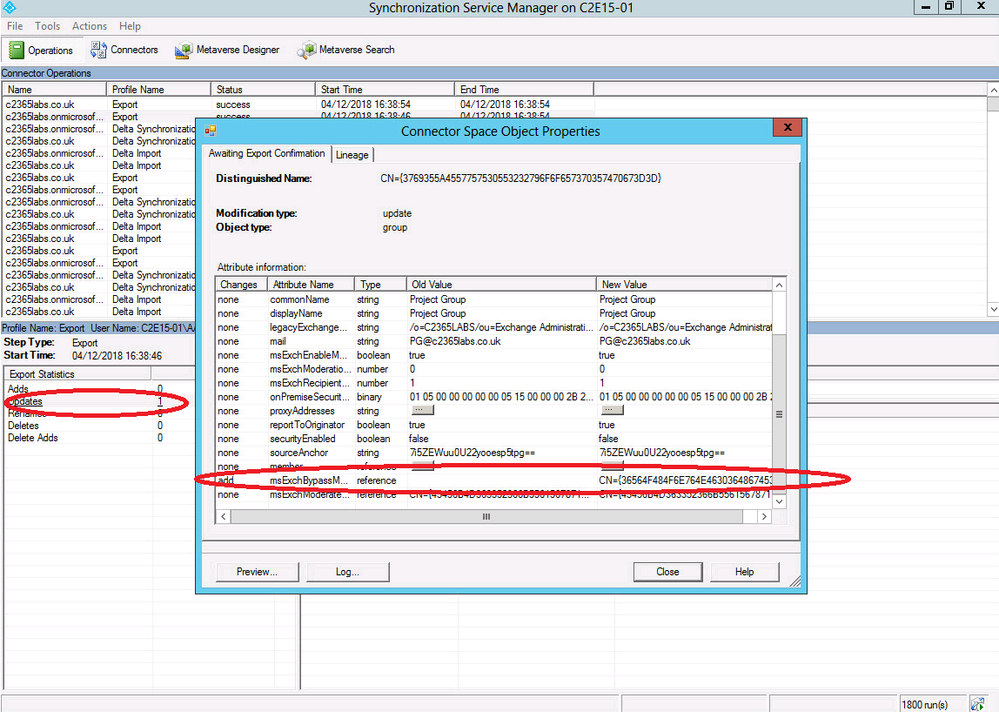Click the Preview... button
The height and width of the screenshot is (712, 999).
pos(257,572)
